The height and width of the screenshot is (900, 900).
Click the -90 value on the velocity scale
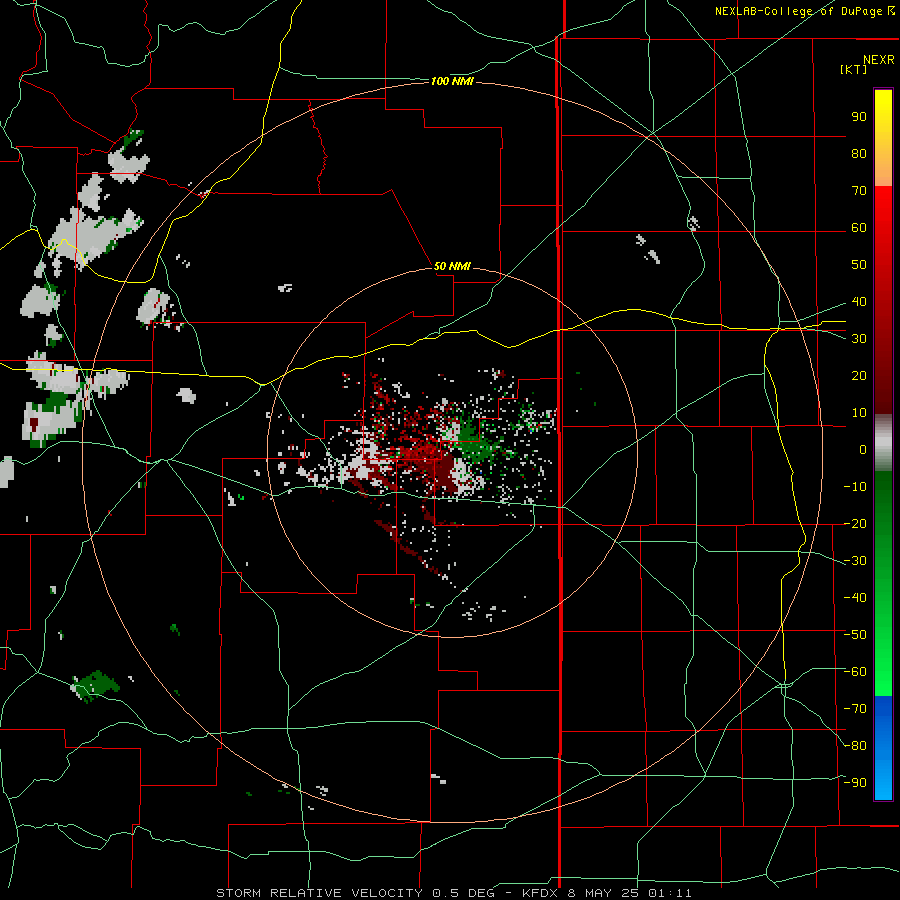pos(855,783)
